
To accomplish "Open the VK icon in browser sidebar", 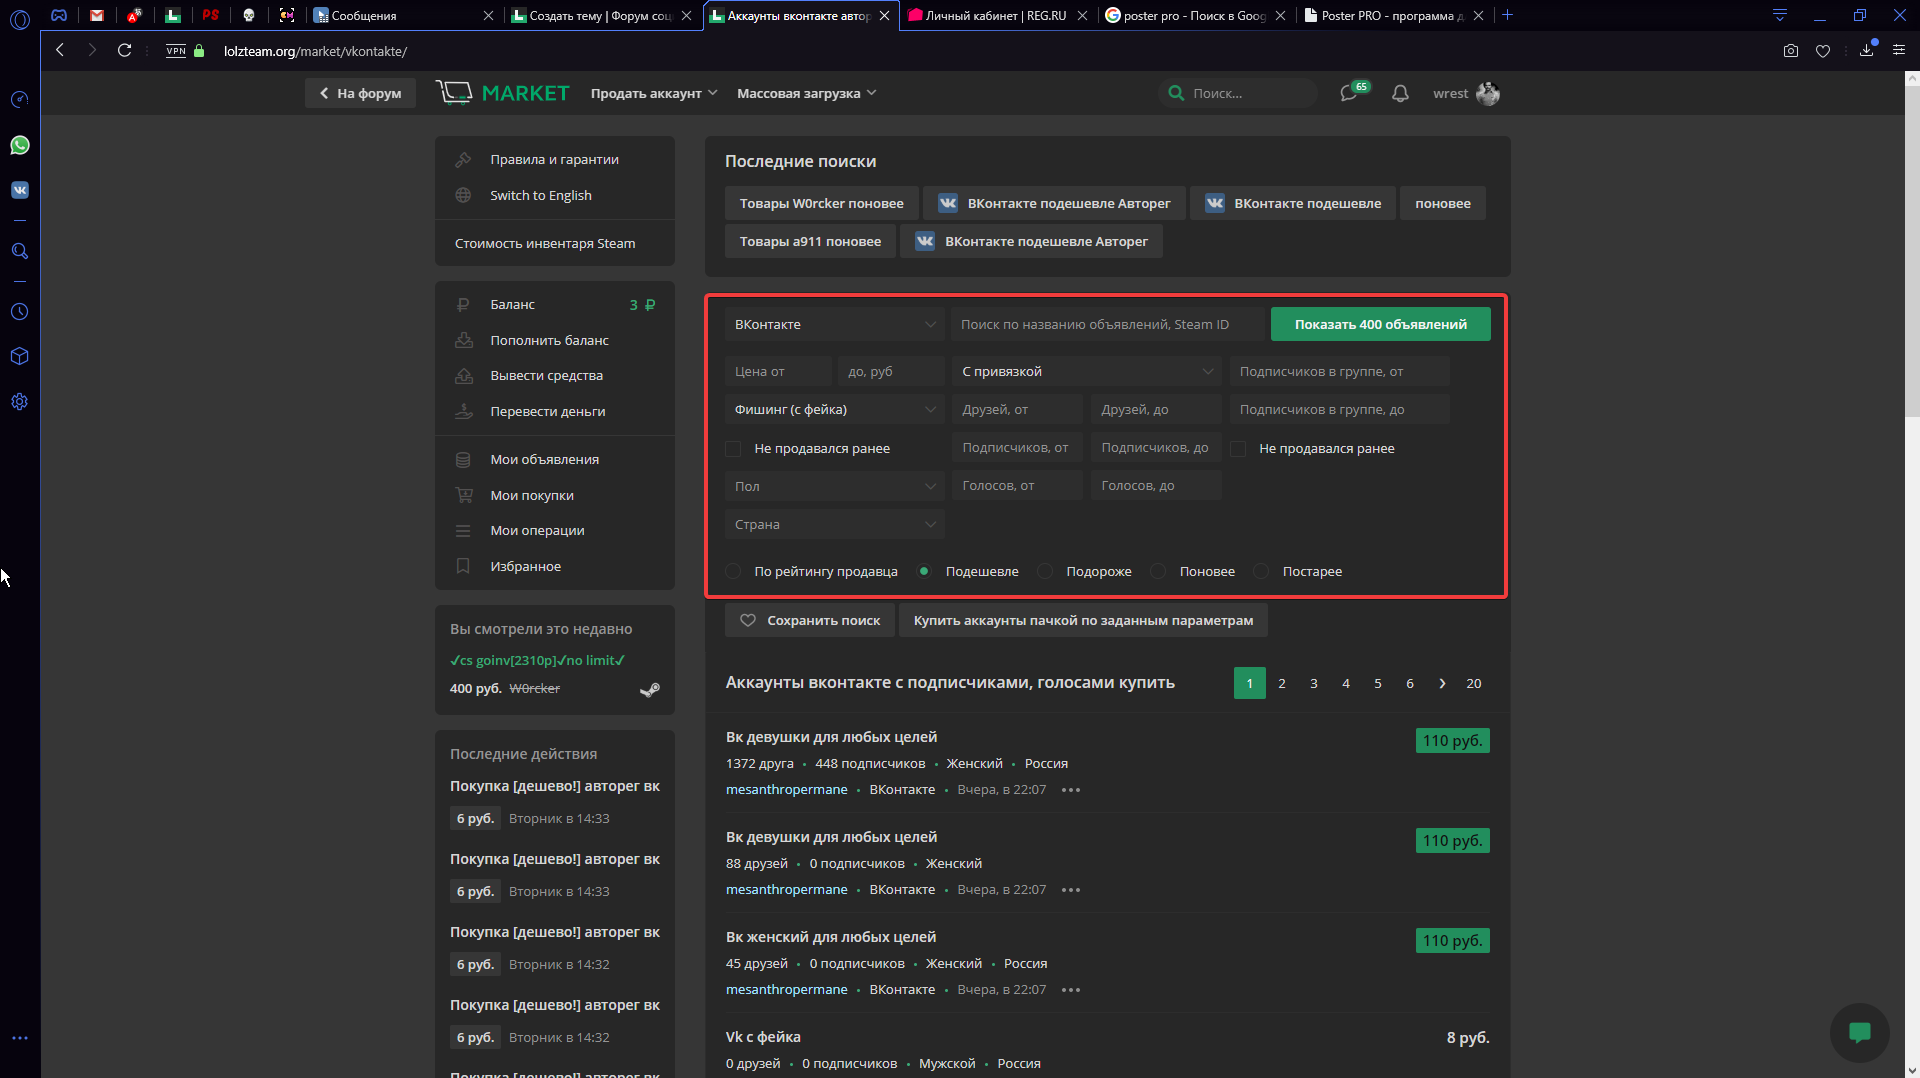I will pos(20,190).
